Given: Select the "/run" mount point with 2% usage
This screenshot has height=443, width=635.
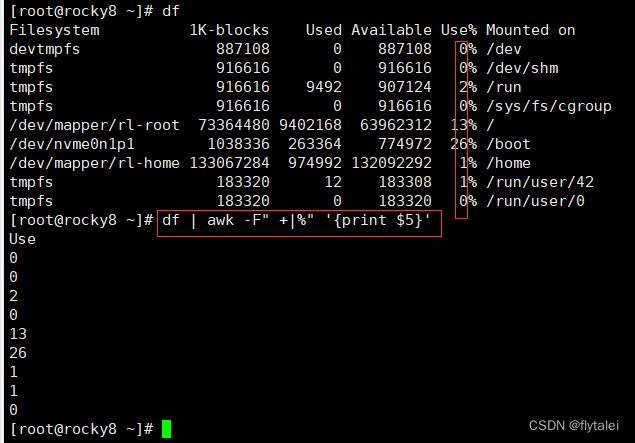Looking at the screenshot, I should pyautogui.click(x=503, y=87).
